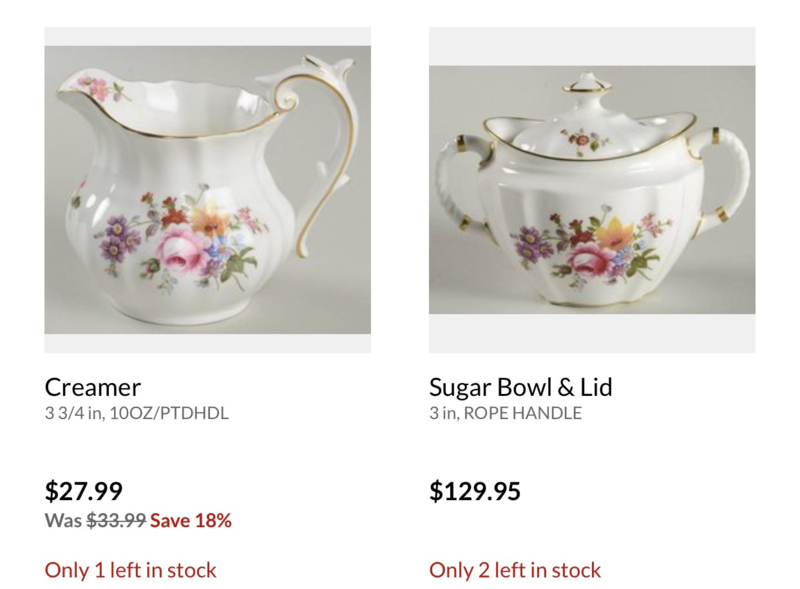
Task: Click the red Save 18% label
Action: (191, 520)
